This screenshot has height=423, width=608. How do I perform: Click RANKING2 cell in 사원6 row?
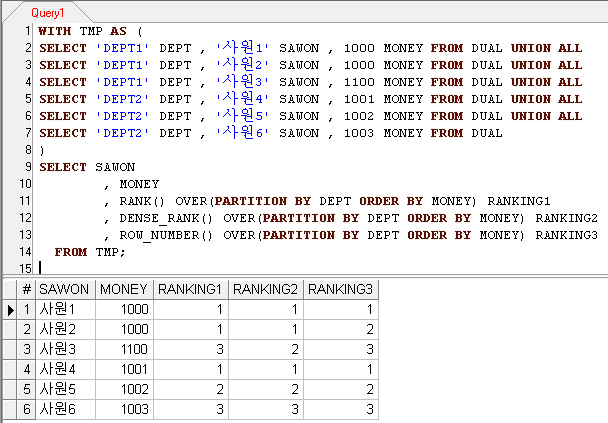tap(266, 409)
